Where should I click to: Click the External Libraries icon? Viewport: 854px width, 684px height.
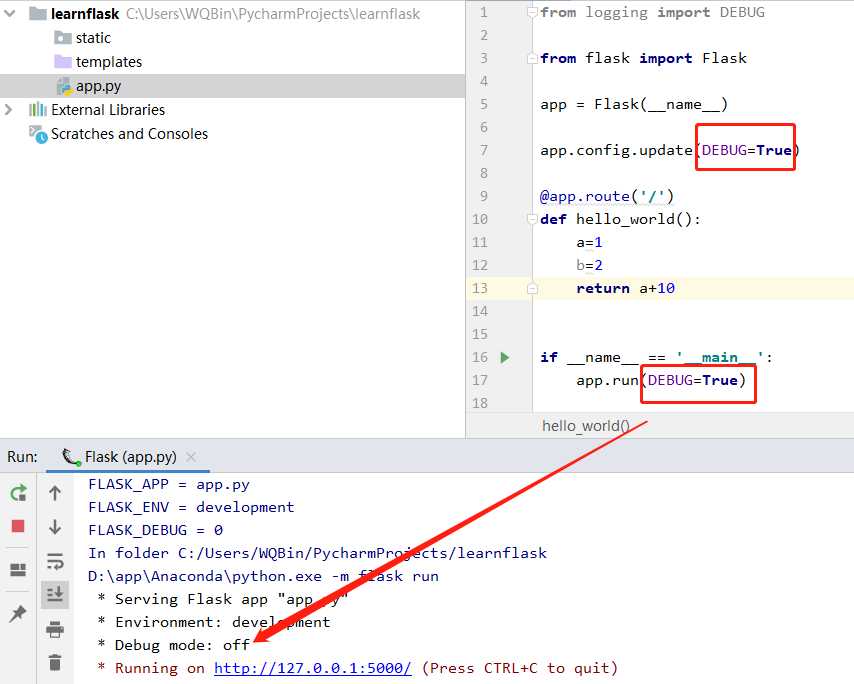pos(38,109)
